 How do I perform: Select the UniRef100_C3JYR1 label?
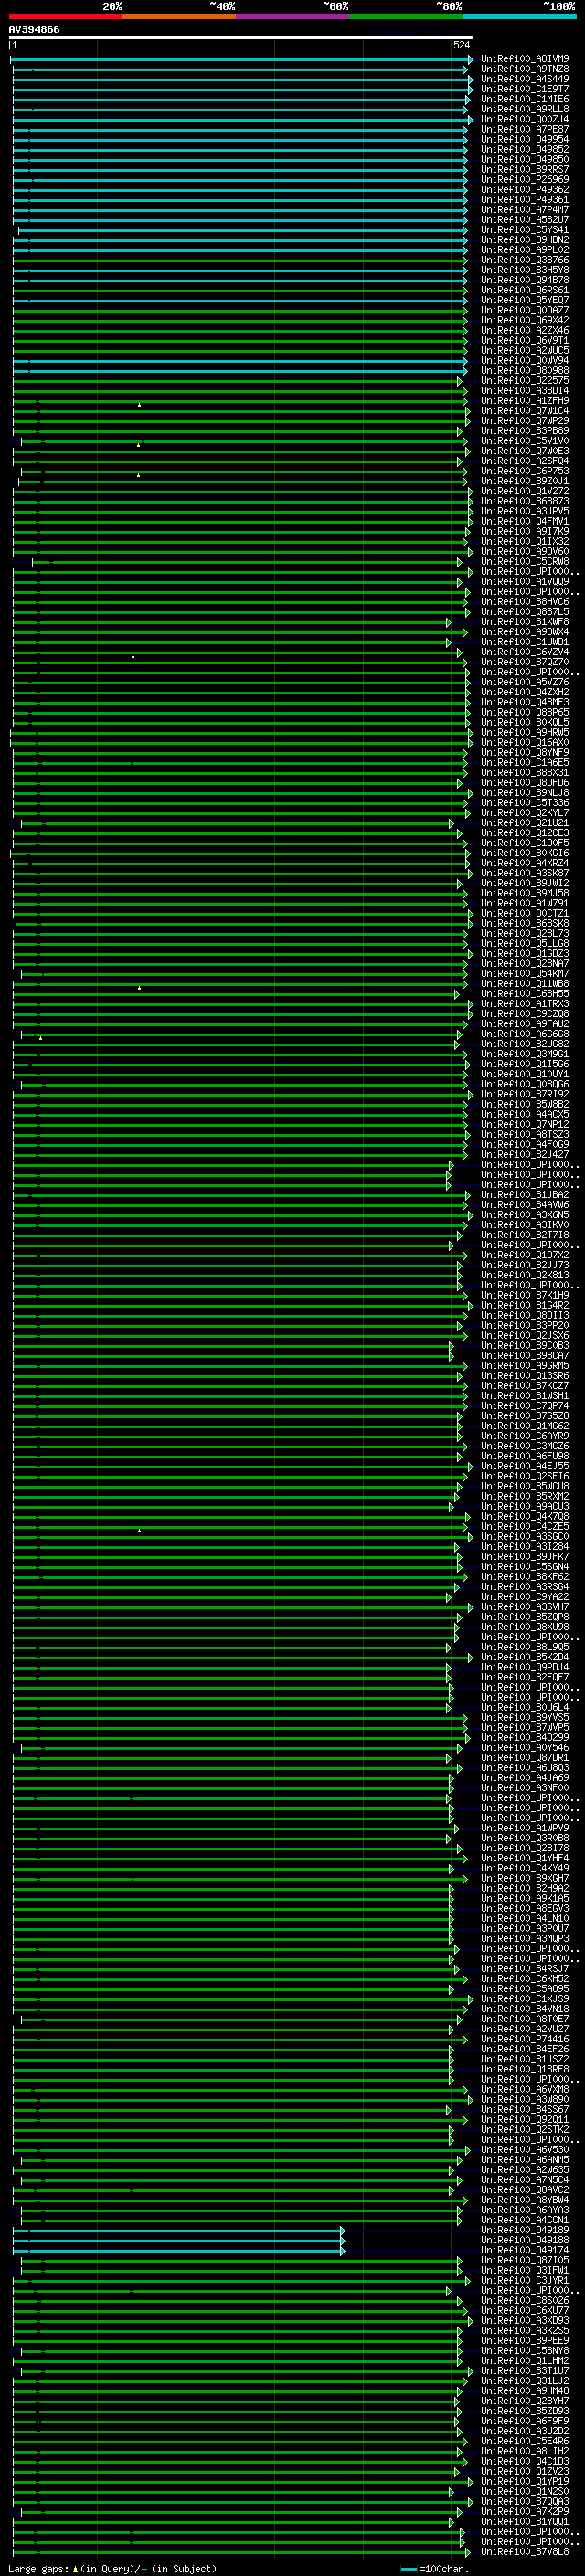pos(525,2281)
